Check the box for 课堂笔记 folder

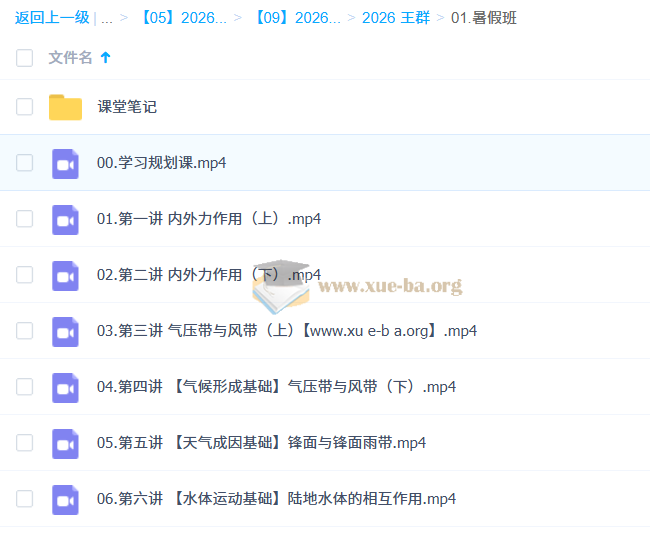click(24, 107)
